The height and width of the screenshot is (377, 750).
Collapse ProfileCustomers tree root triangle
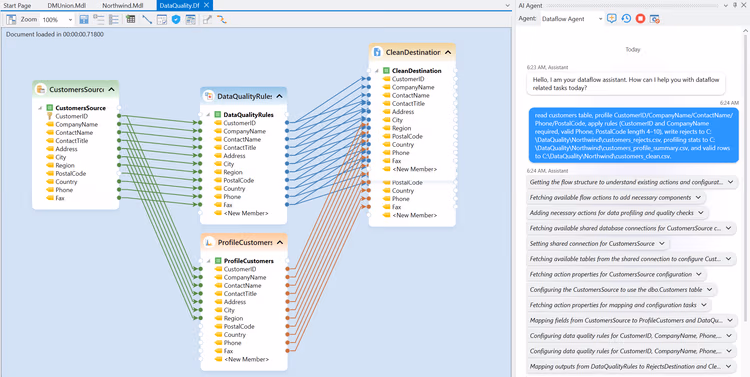209,261
